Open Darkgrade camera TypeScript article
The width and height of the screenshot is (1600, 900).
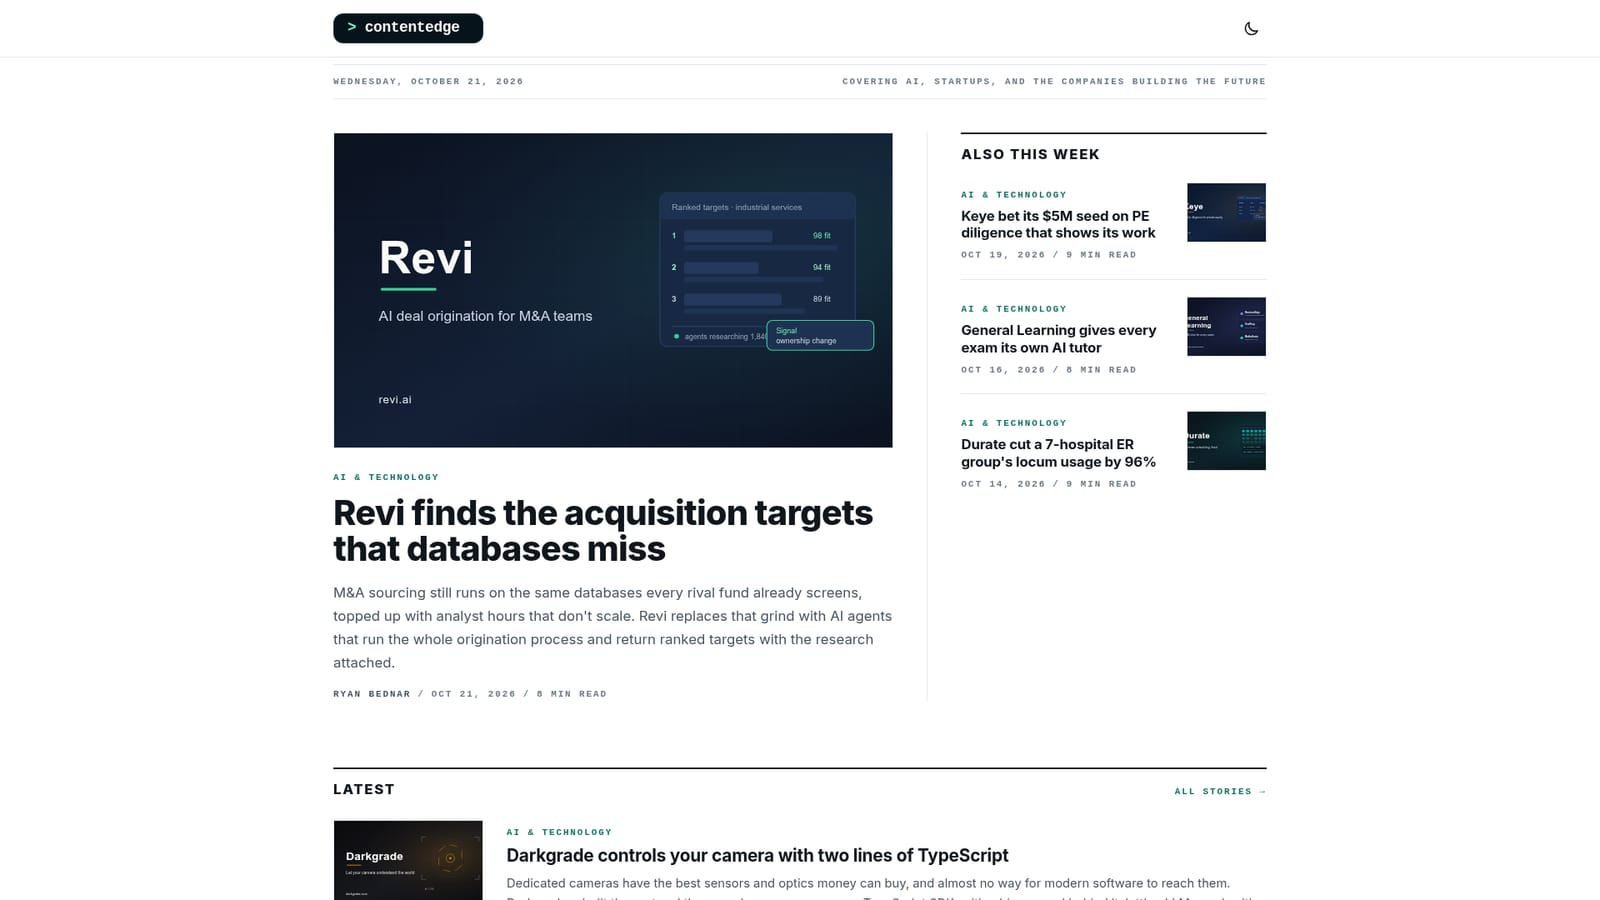[757, 855]
